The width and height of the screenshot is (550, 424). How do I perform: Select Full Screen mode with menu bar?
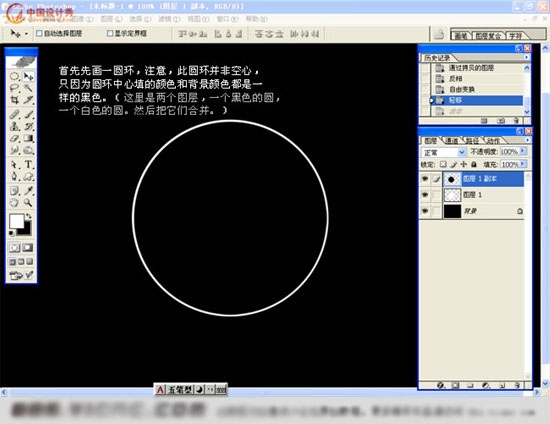[21, 262]
